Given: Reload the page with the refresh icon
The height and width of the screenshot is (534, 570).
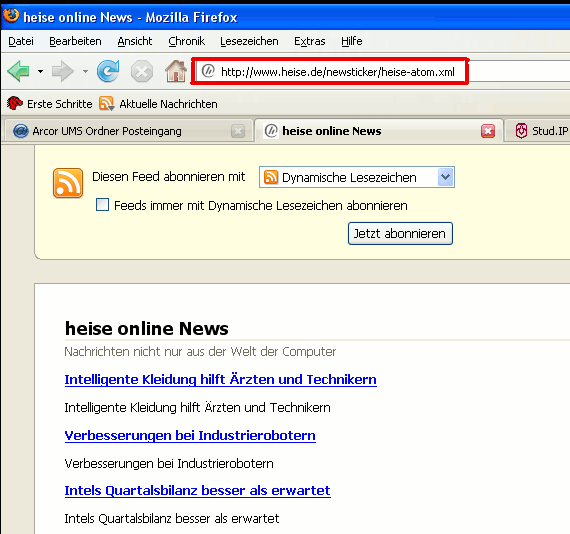Looking at the screenshot, I should pos(108,71).
